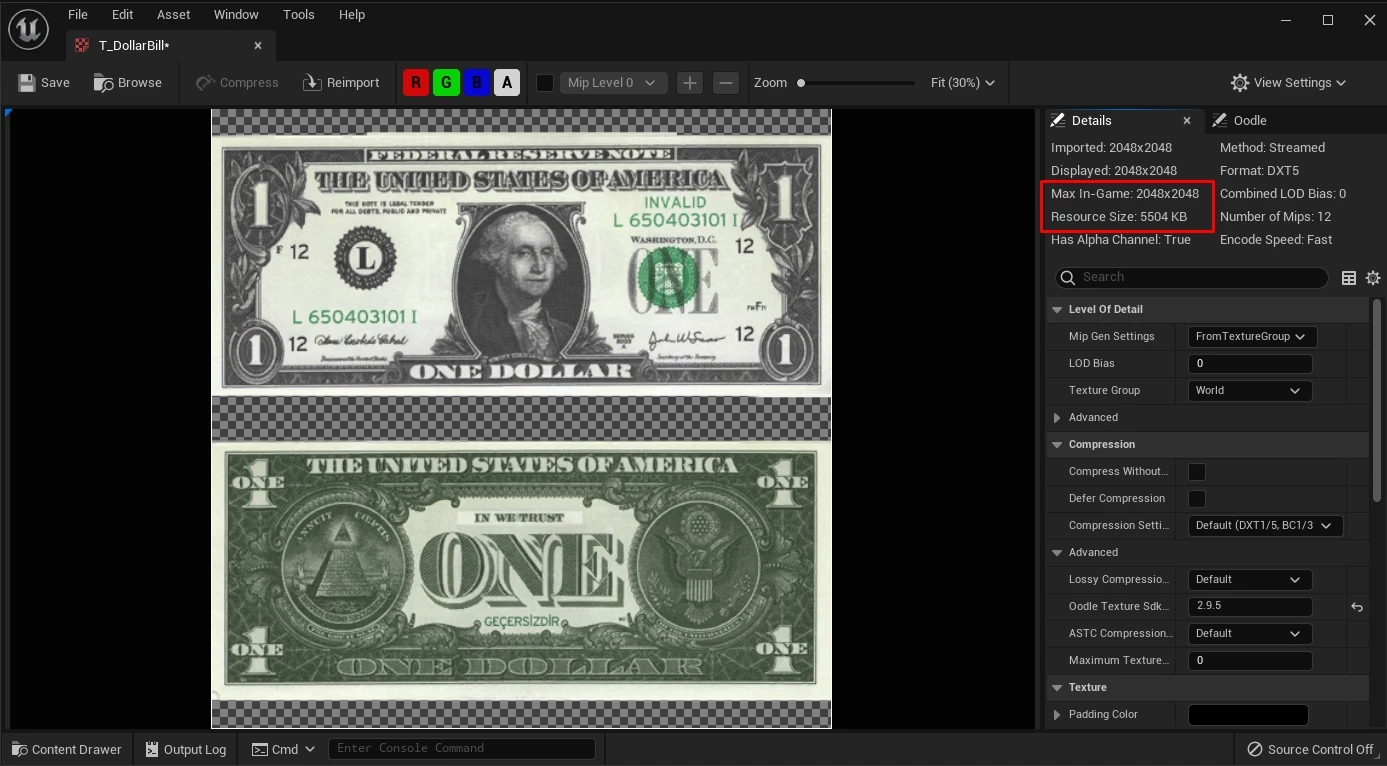Maximize the Unreal Editor window
Viewport: 1387px width, 766px height.
(1328, 20)
